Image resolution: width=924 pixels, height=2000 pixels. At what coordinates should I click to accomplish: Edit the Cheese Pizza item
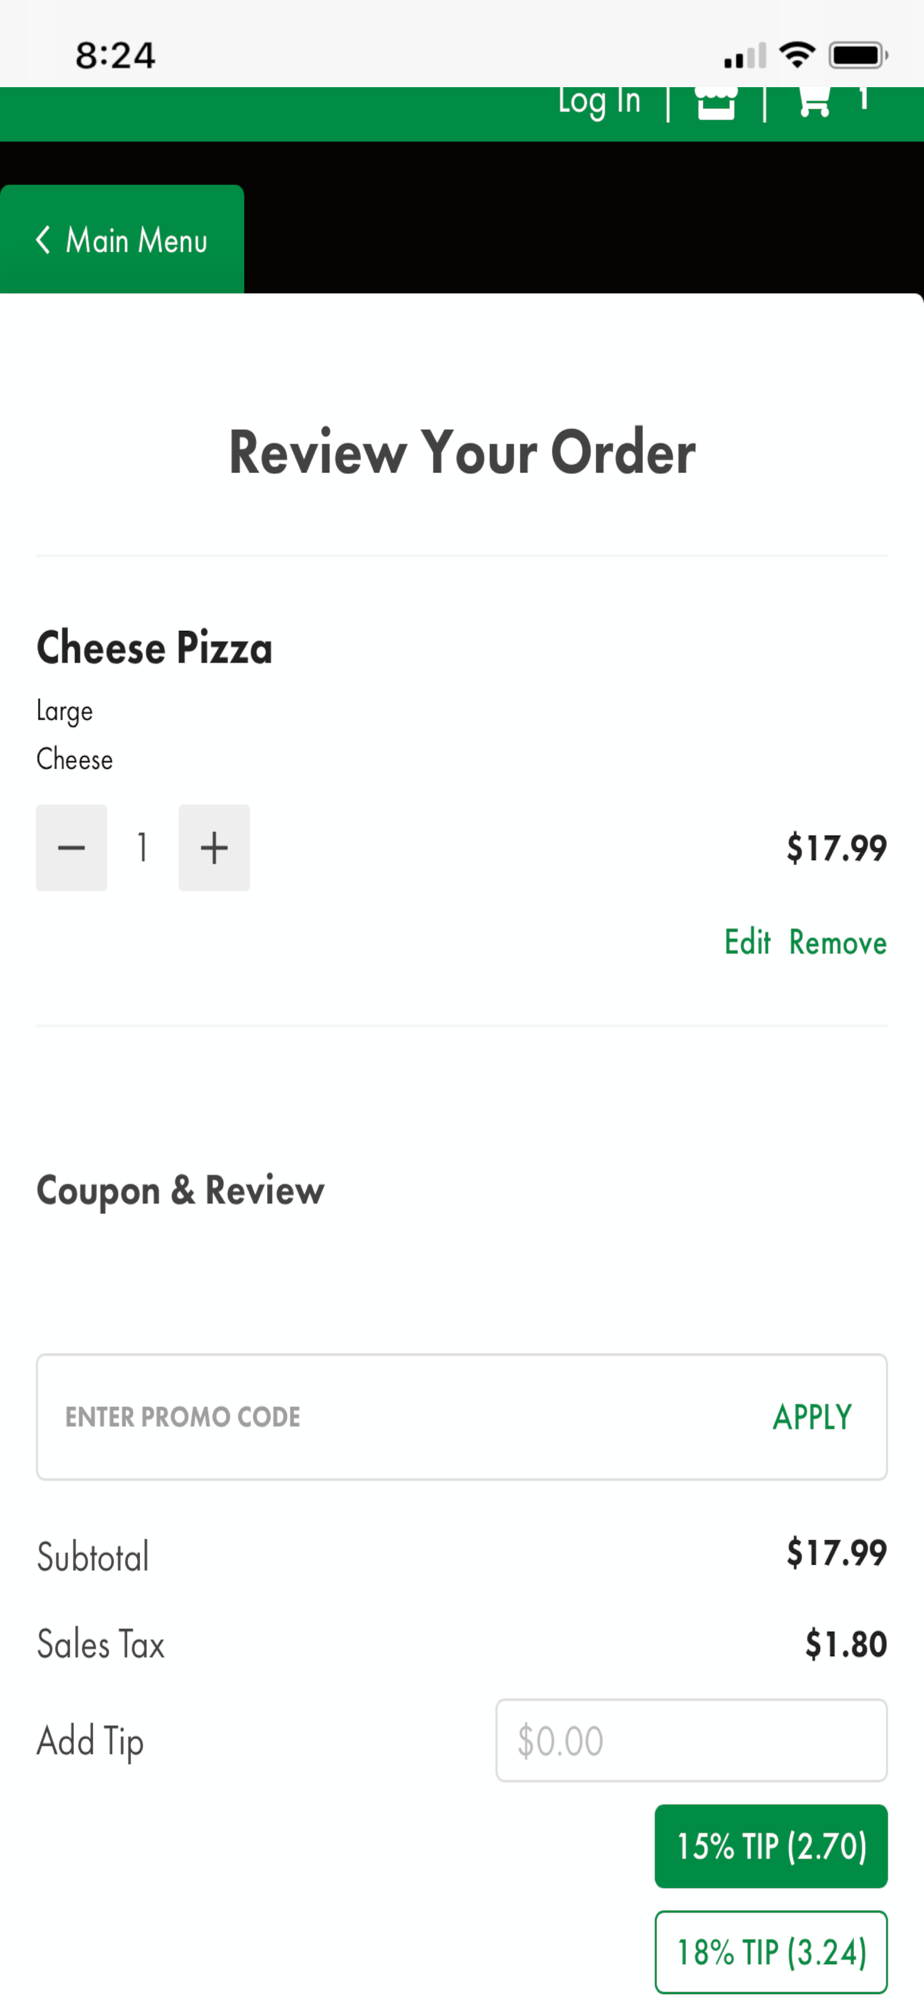[x=747, y=942]
